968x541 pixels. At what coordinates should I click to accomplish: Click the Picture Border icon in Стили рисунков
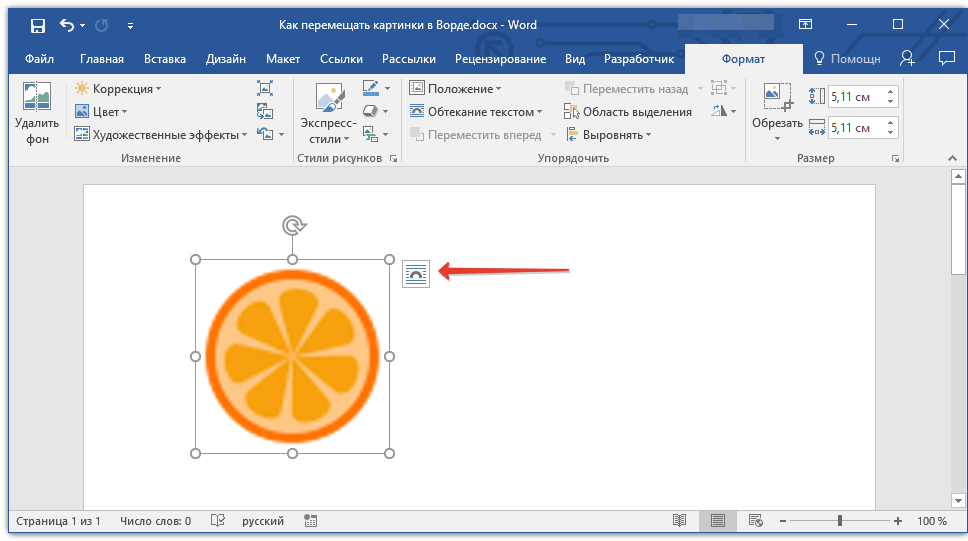371,88
